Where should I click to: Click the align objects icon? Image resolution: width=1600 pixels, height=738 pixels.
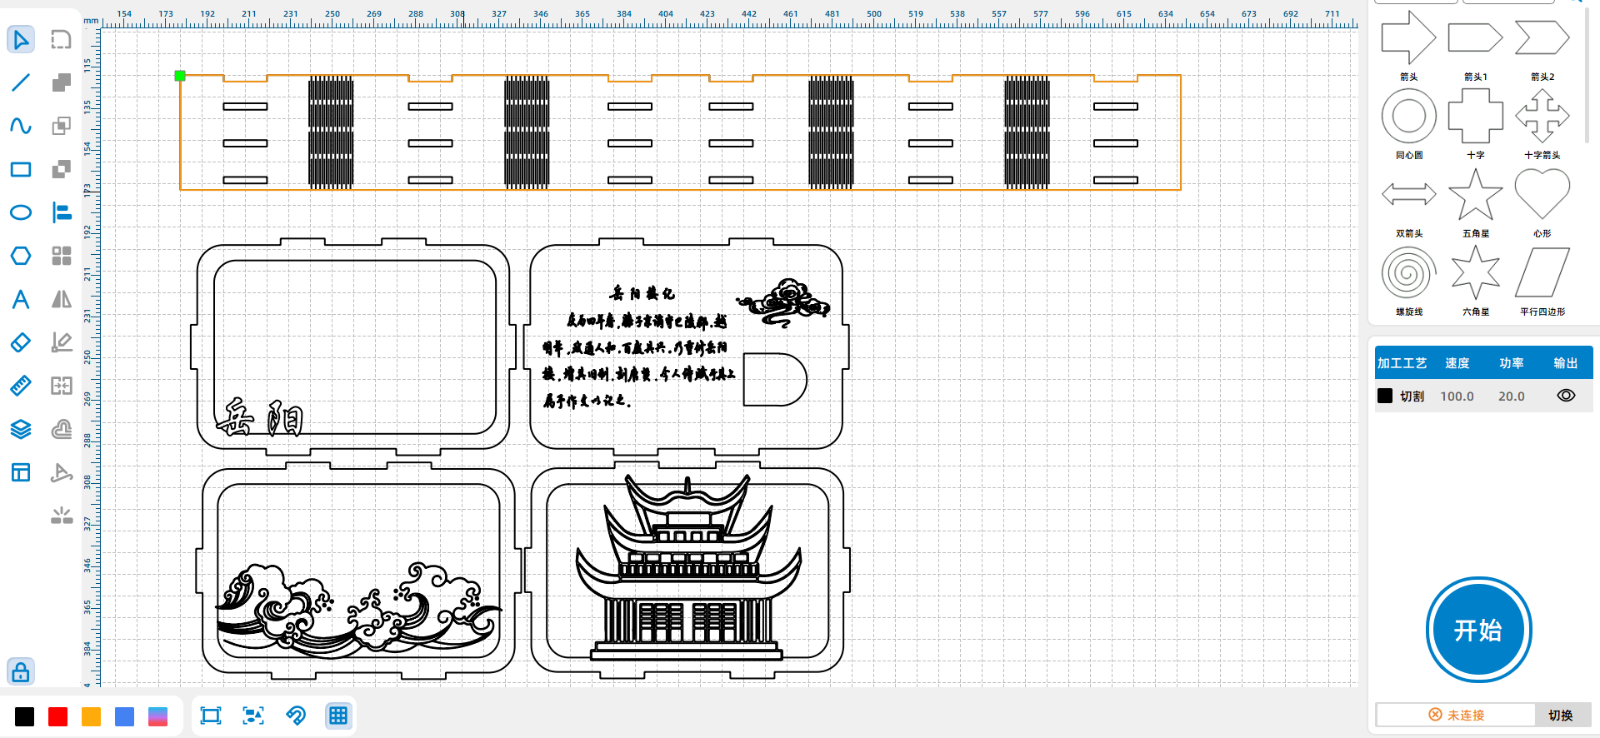coord(62,213)
